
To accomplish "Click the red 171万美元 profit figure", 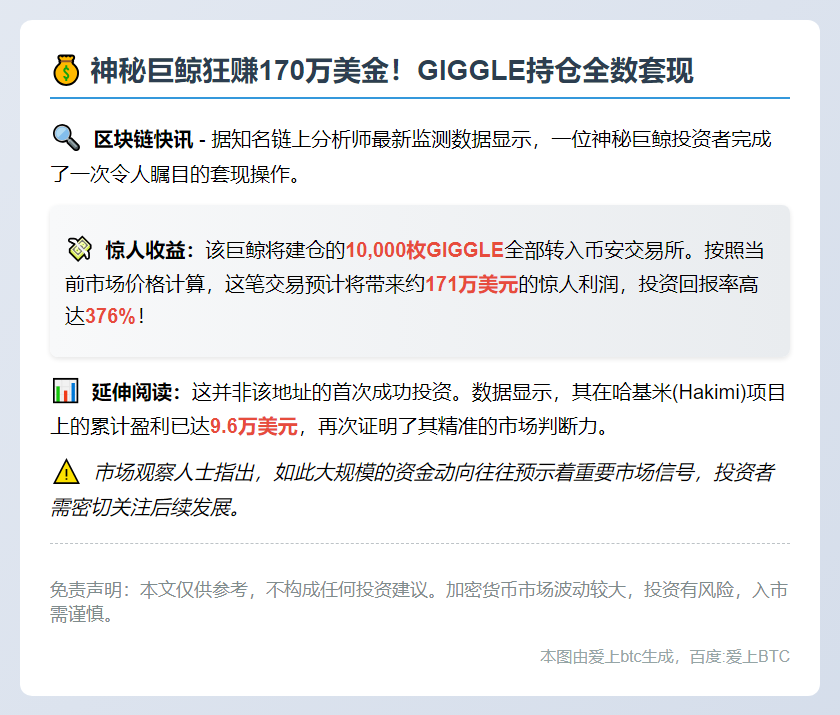I will point(471,285).
